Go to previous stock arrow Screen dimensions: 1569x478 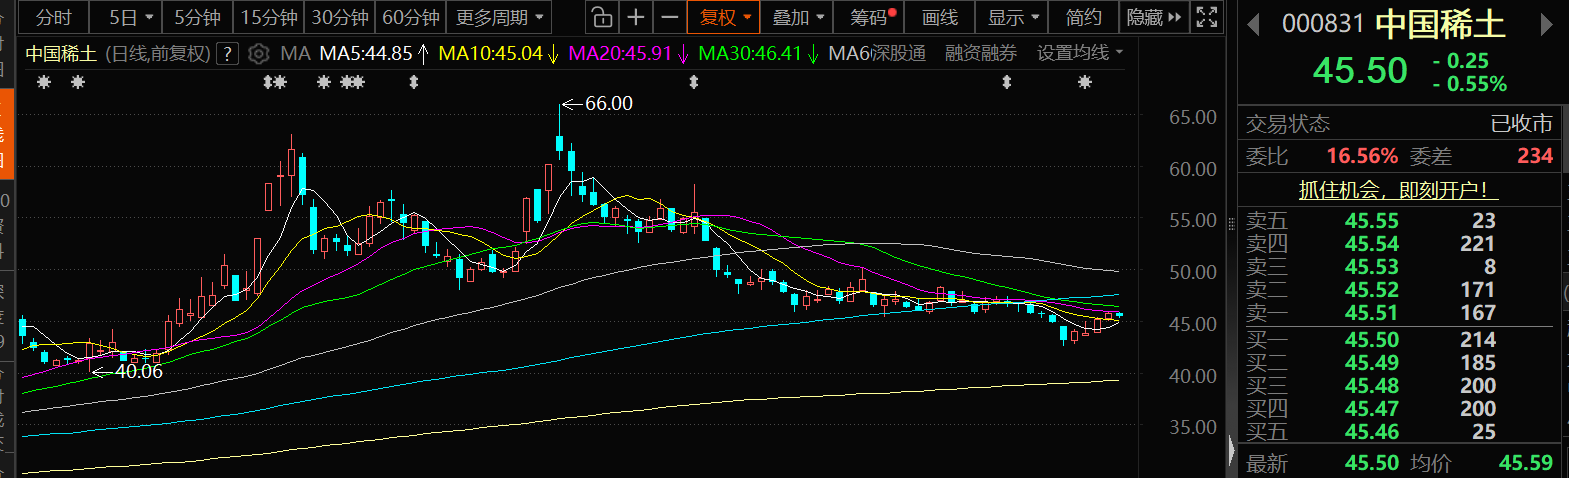click(1253, 25)
